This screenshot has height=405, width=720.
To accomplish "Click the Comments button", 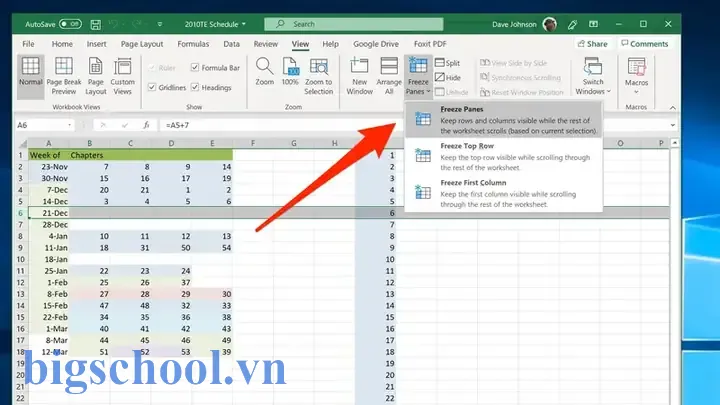I will 644,44.
